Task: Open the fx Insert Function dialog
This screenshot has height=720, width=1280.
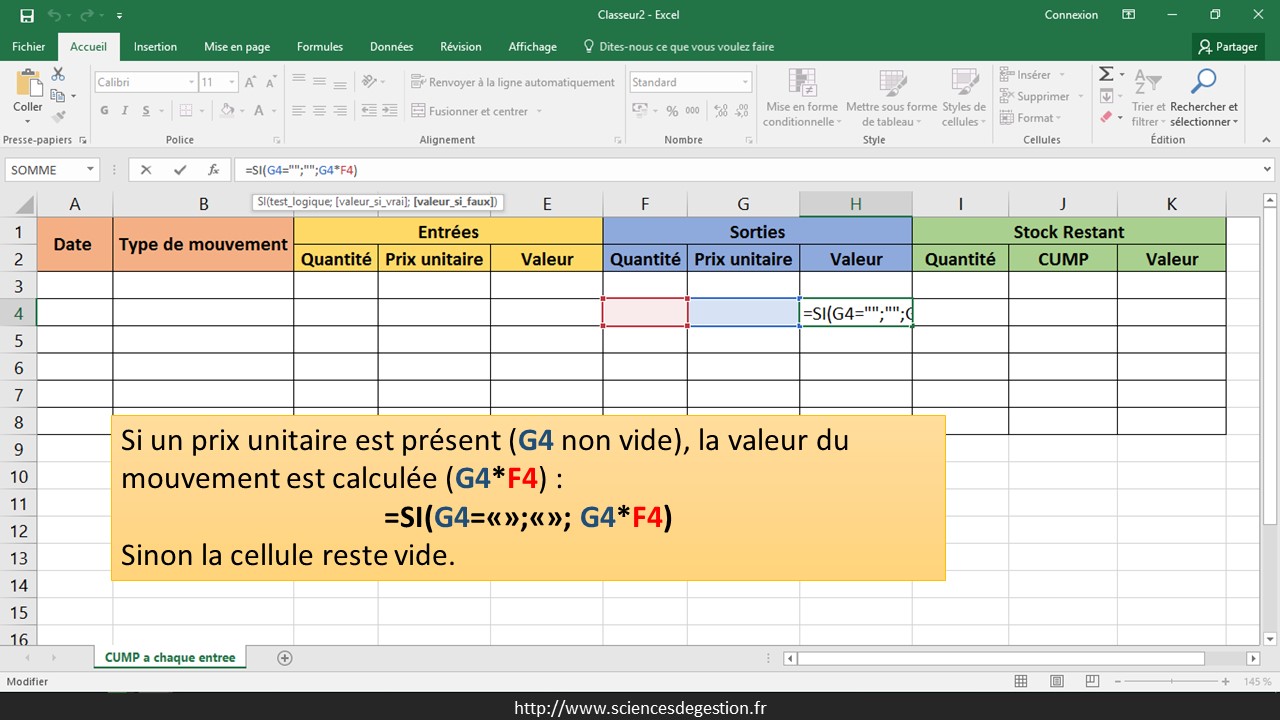Action: click(213, 170)
